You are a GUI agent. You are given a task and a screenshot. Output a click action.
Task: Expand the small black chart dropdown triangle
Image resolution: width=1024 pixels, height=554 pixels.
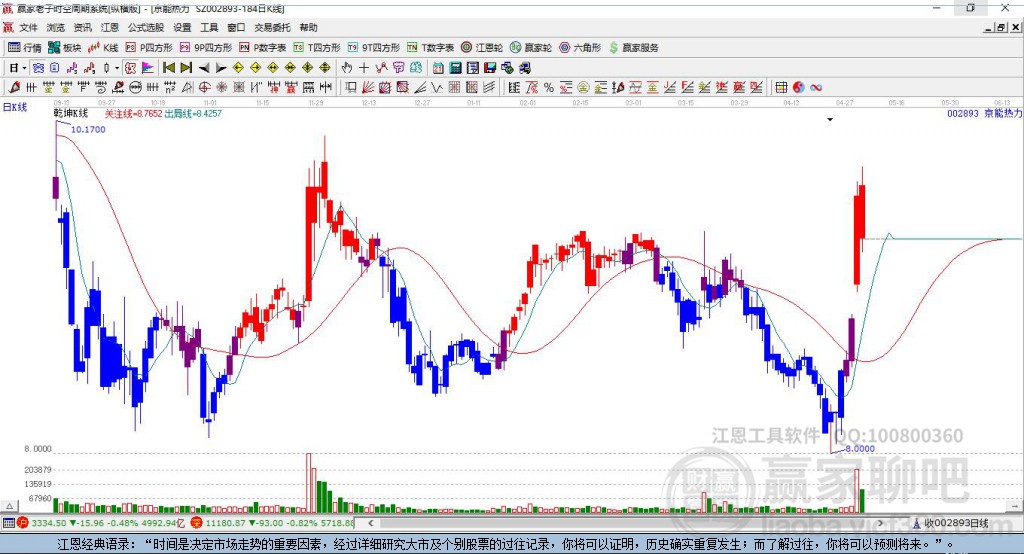(830, 120)
